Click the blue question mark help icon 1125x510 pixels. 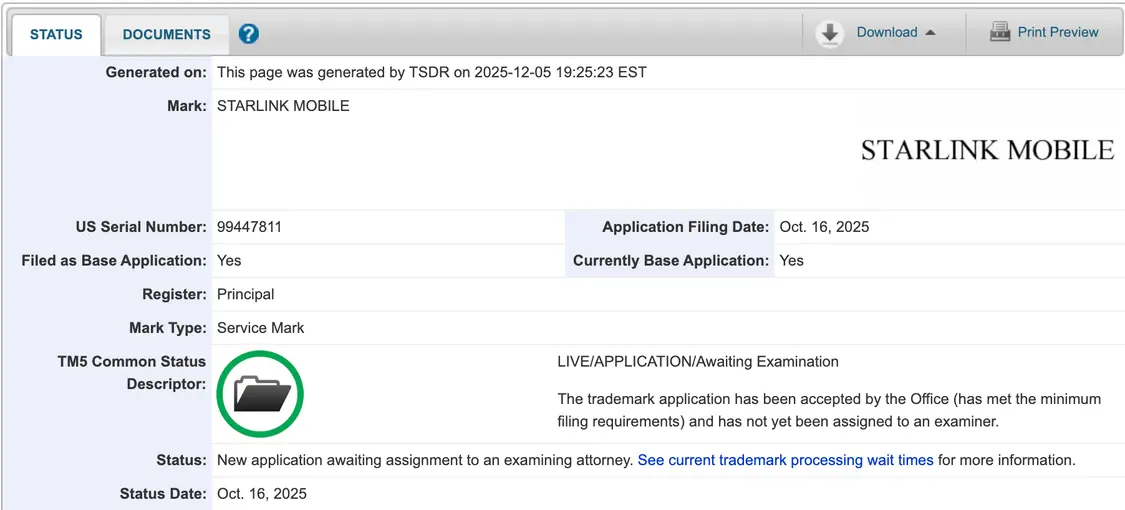(249, 34)
